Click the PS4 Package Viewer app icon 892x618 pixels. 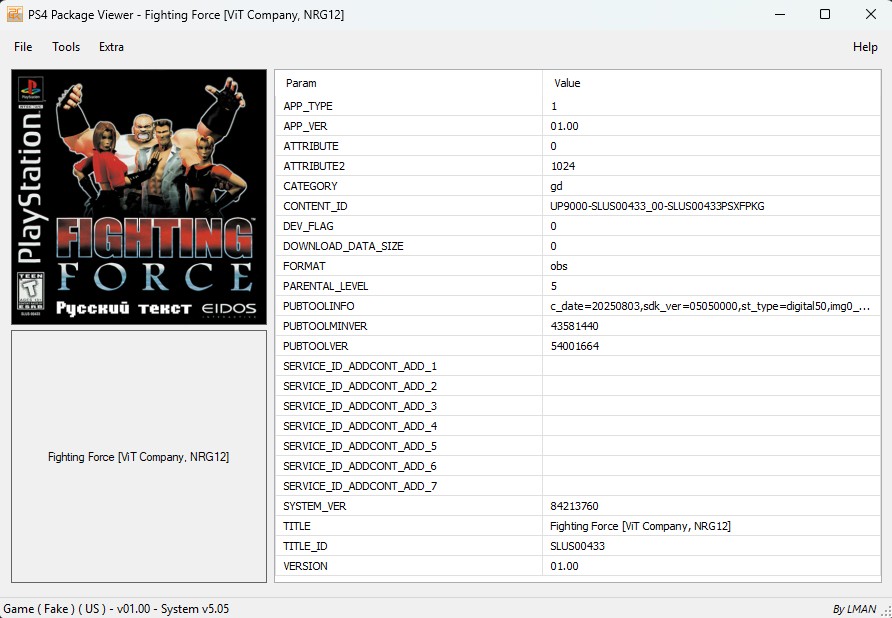tap(15, 14)
